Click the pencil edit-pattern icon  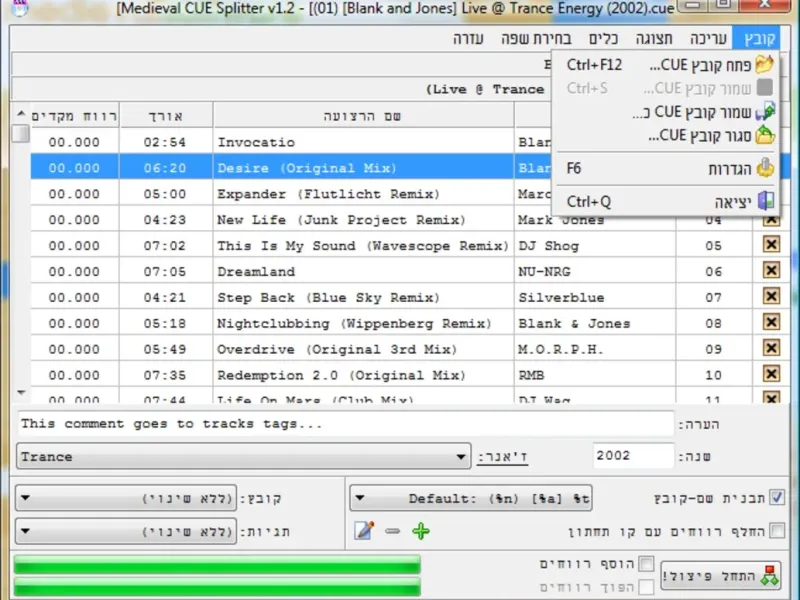coord(364,531)
